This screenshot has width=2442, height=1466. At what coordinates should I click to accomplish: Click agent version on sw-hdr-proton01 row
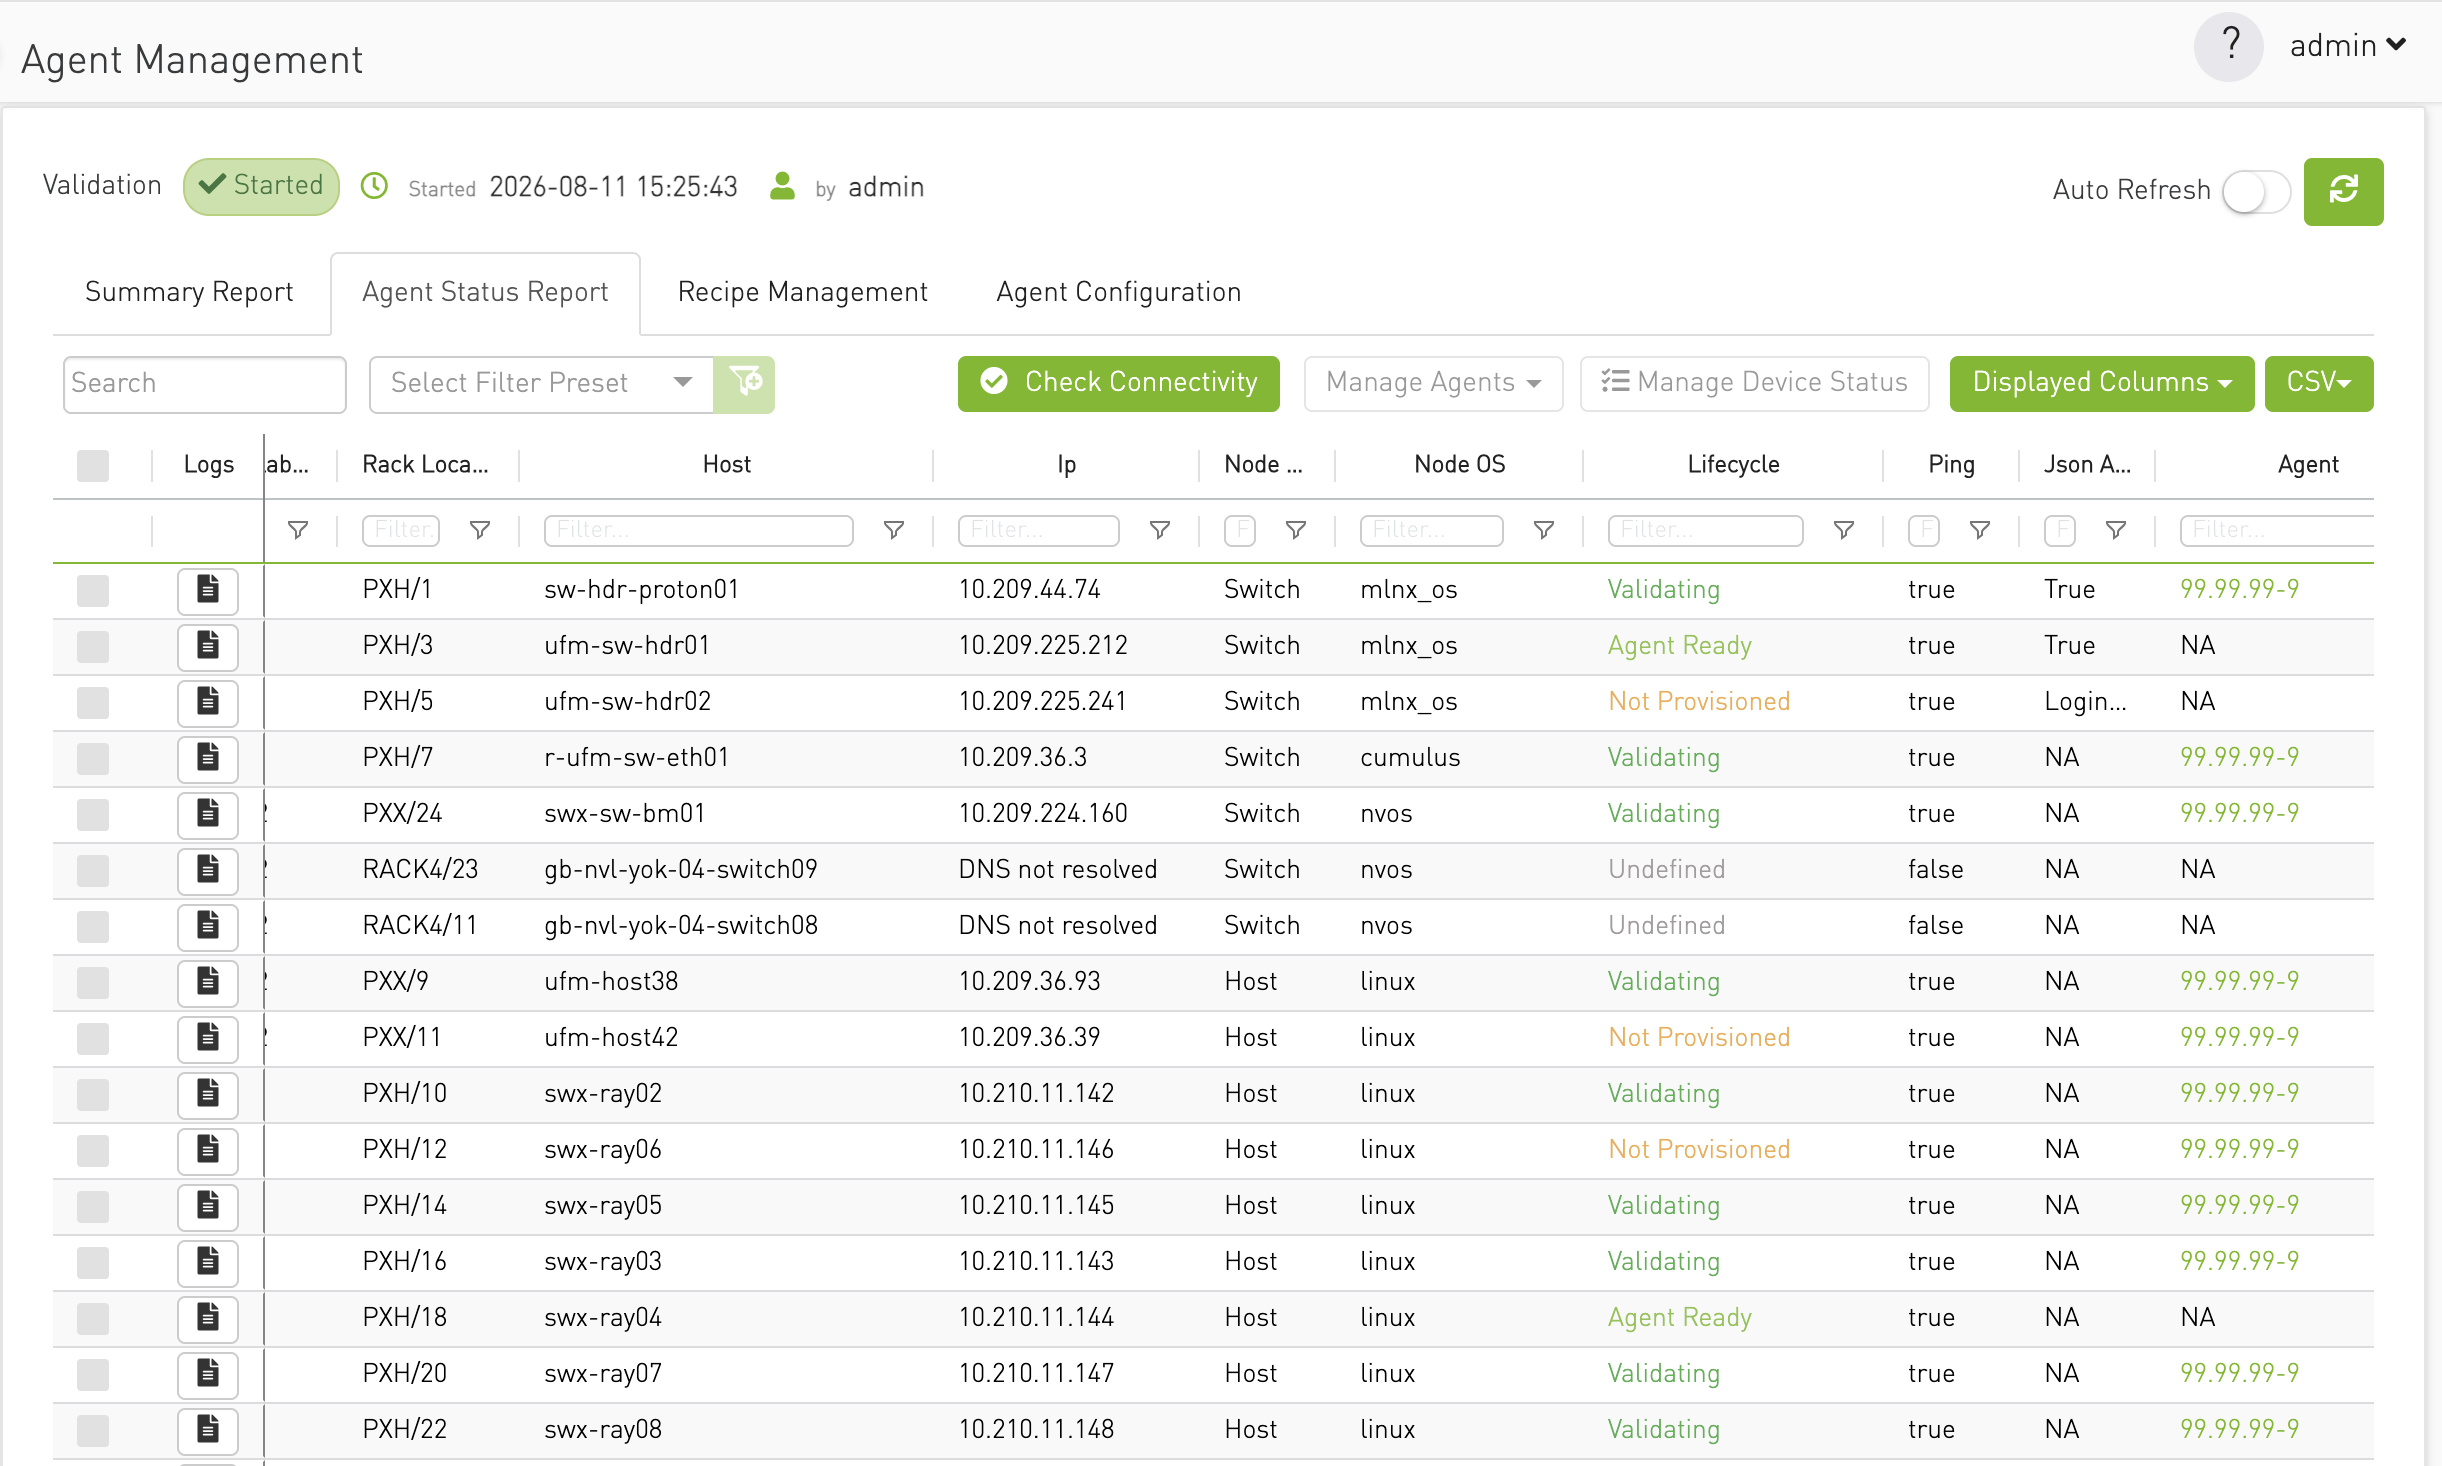[x=2239, y=590]
